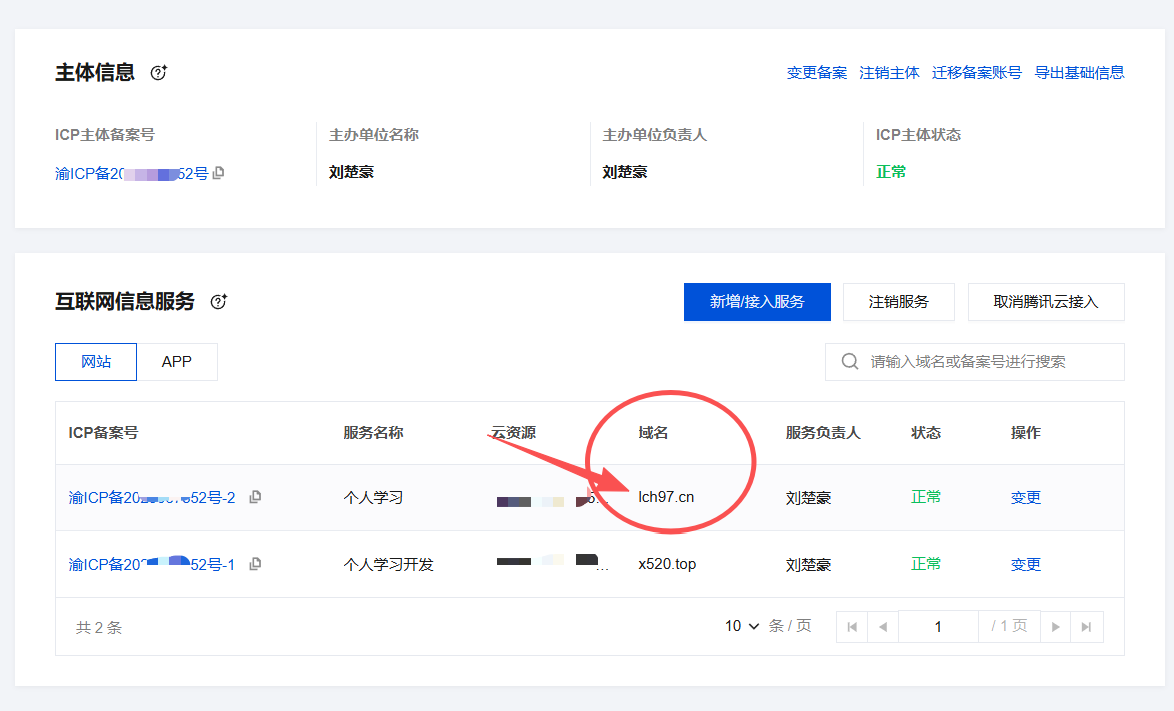
Task: Jump to last page pagination icon
Action: 1086,627
